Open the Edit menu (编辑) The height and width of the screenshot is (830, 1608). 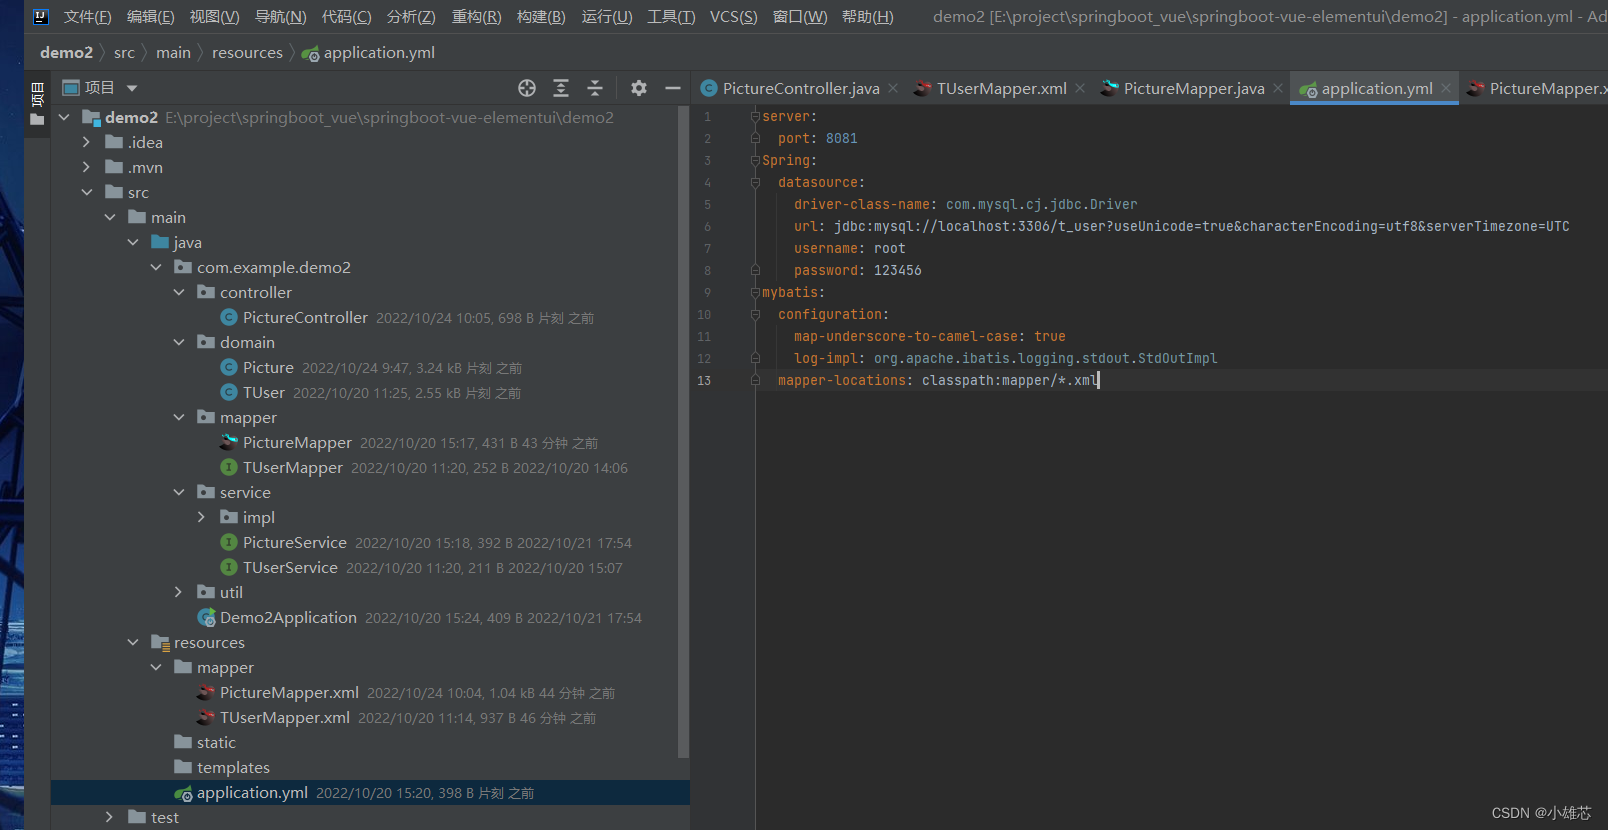(150, 17)
